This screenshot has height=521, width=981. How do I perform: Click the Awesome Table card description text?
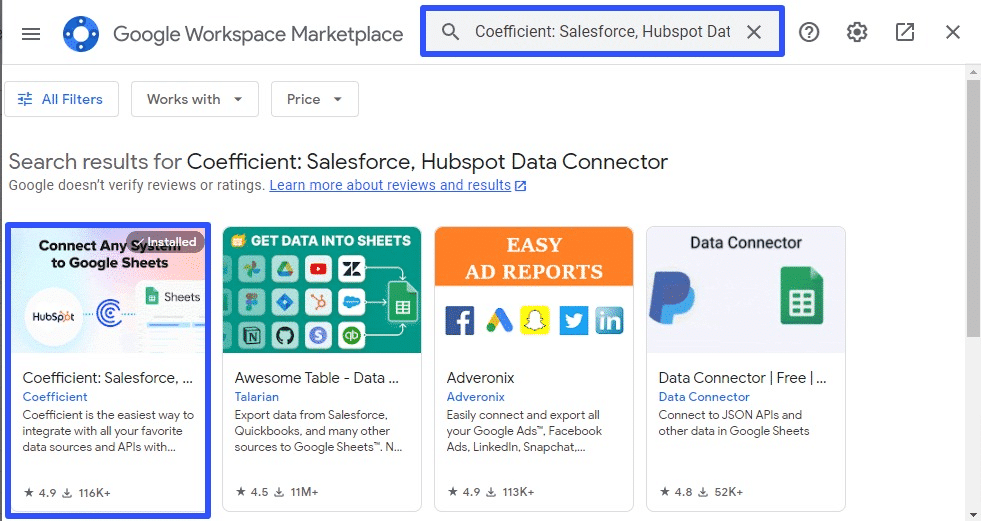point(318,431)
